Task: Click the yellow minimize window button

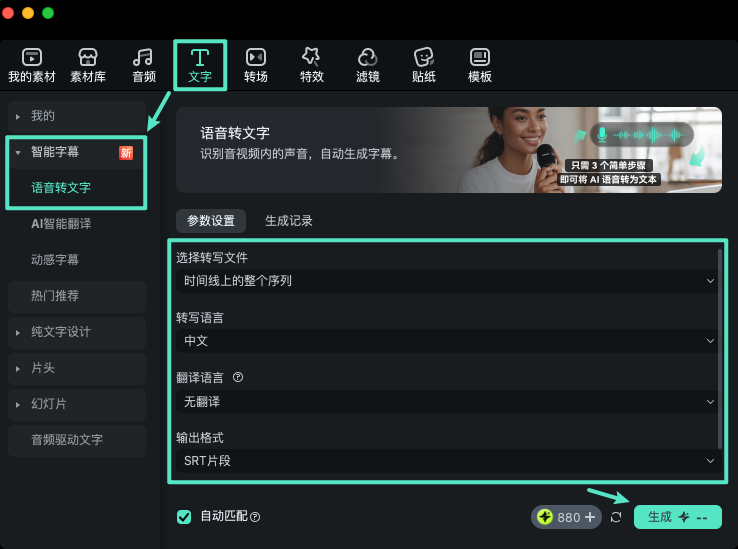Action: 28,13
